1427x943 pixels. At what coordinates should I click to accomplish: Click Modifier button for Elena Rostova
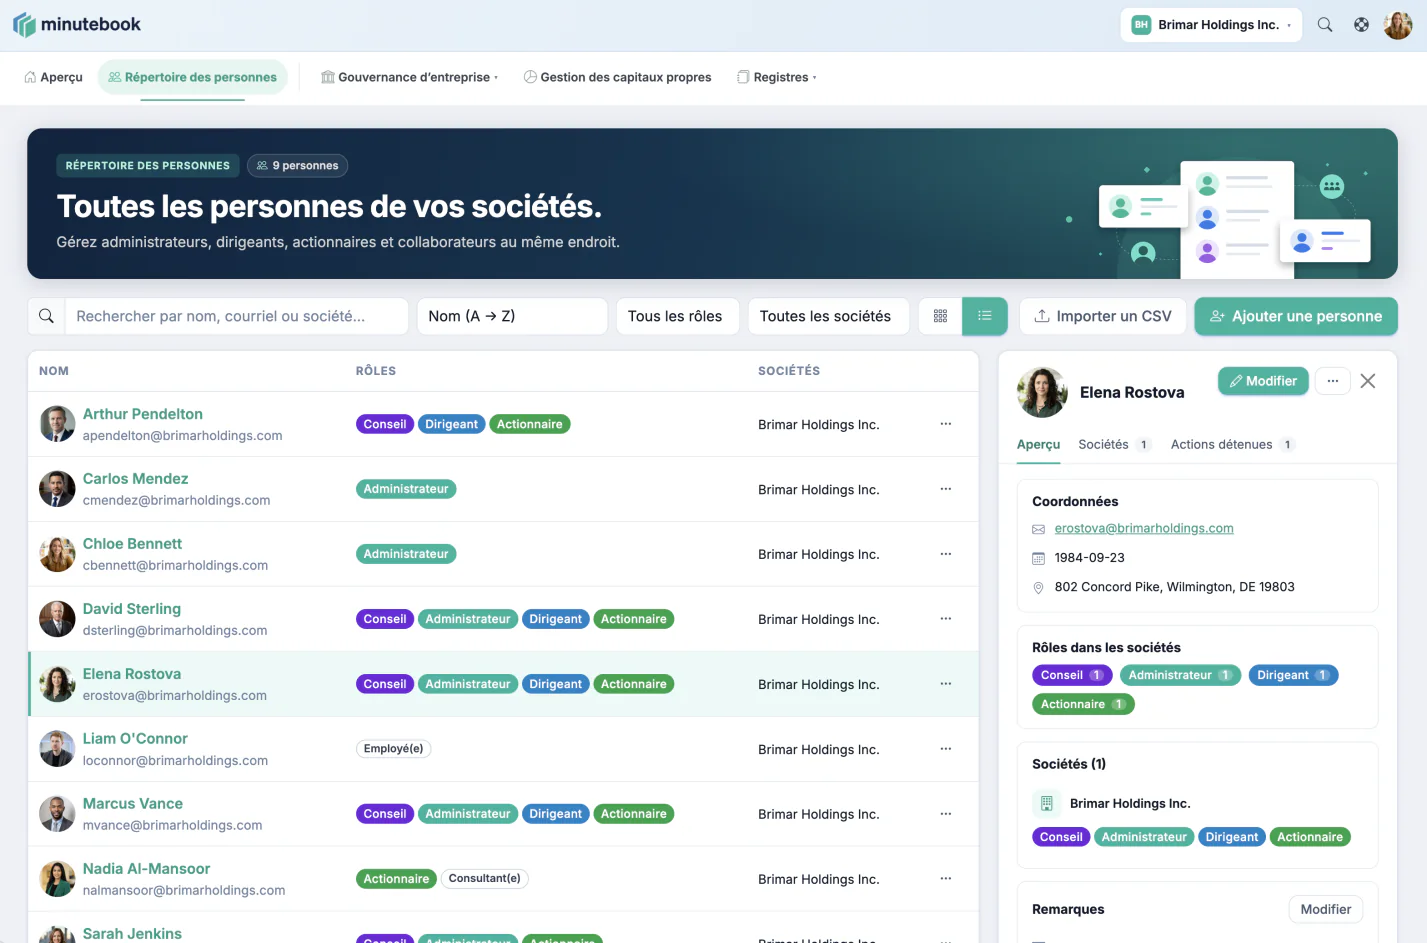[x=1263, y=381]
